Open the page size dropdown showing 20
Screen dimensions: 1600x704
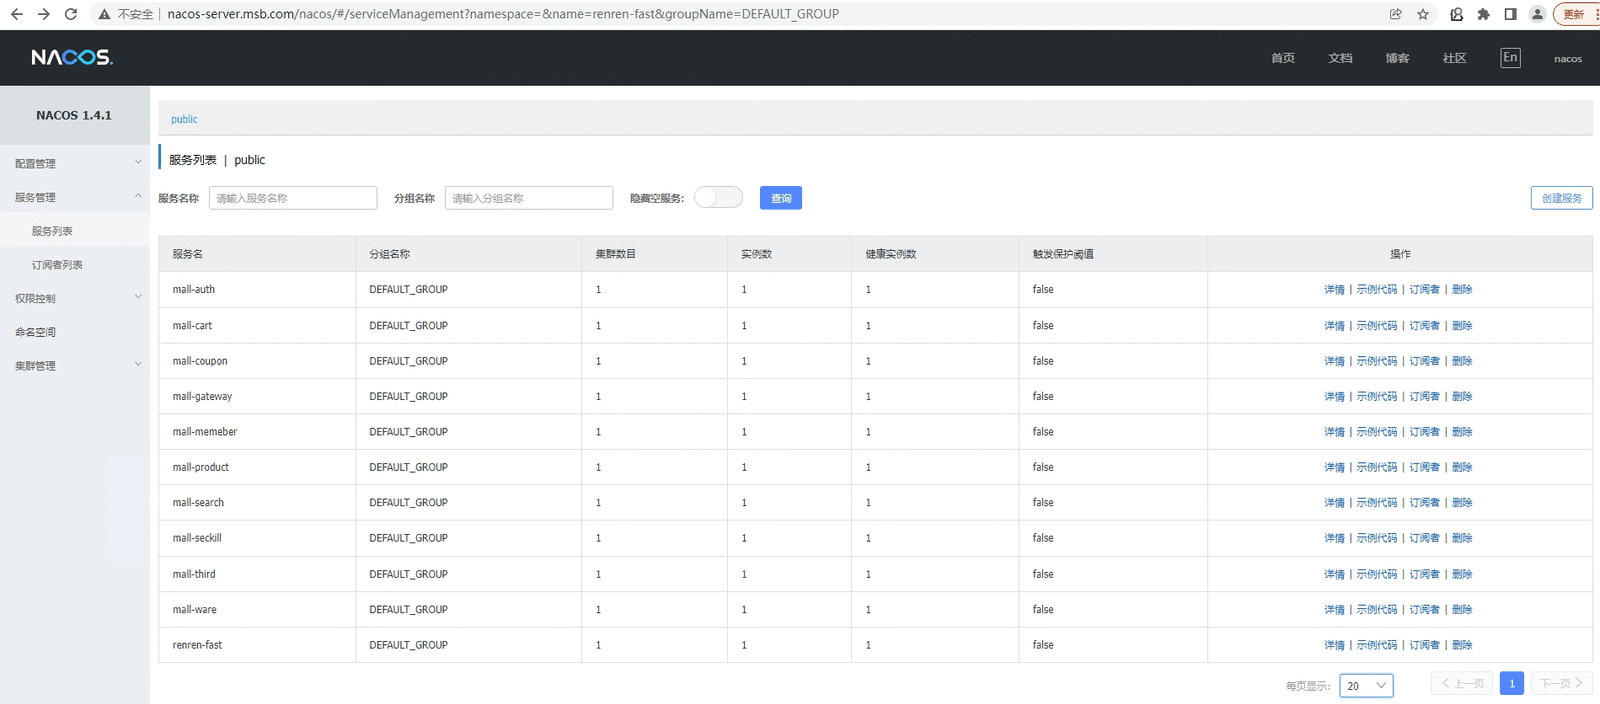click(1366, 685)
